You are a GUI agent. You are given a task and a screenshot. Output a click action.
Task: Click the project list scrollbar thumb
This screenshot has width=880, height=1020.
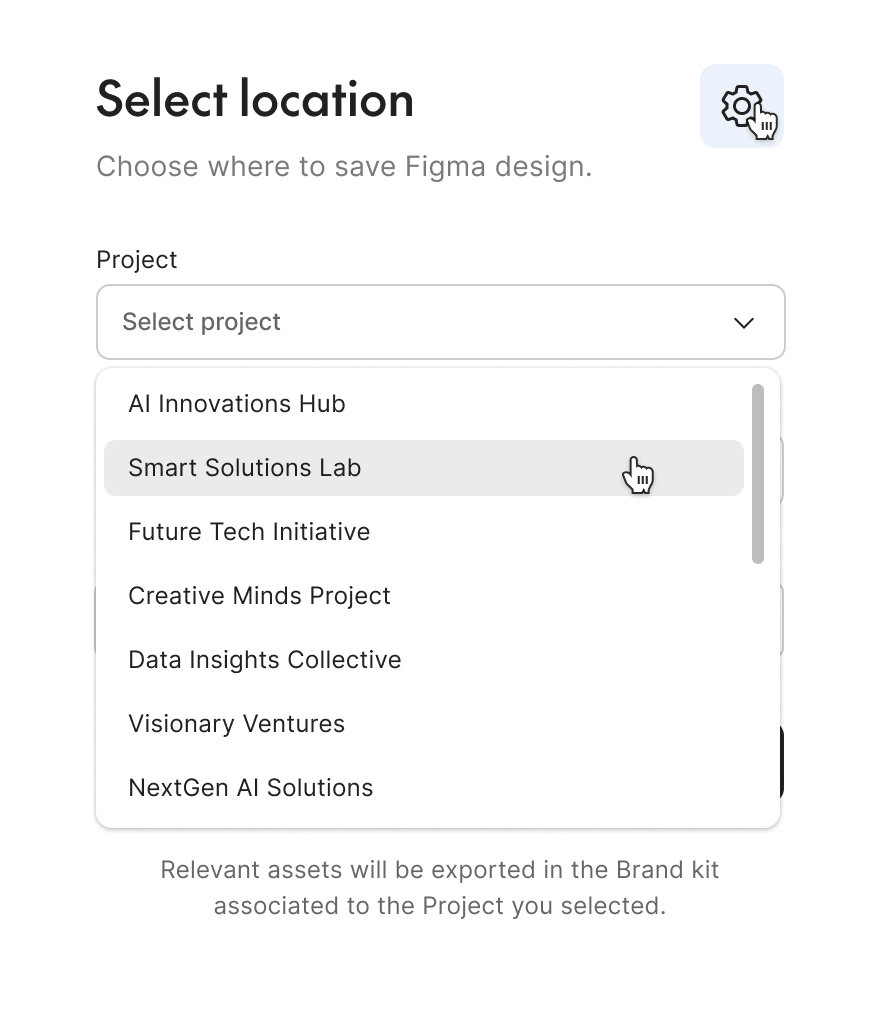[x=758, y=474]
